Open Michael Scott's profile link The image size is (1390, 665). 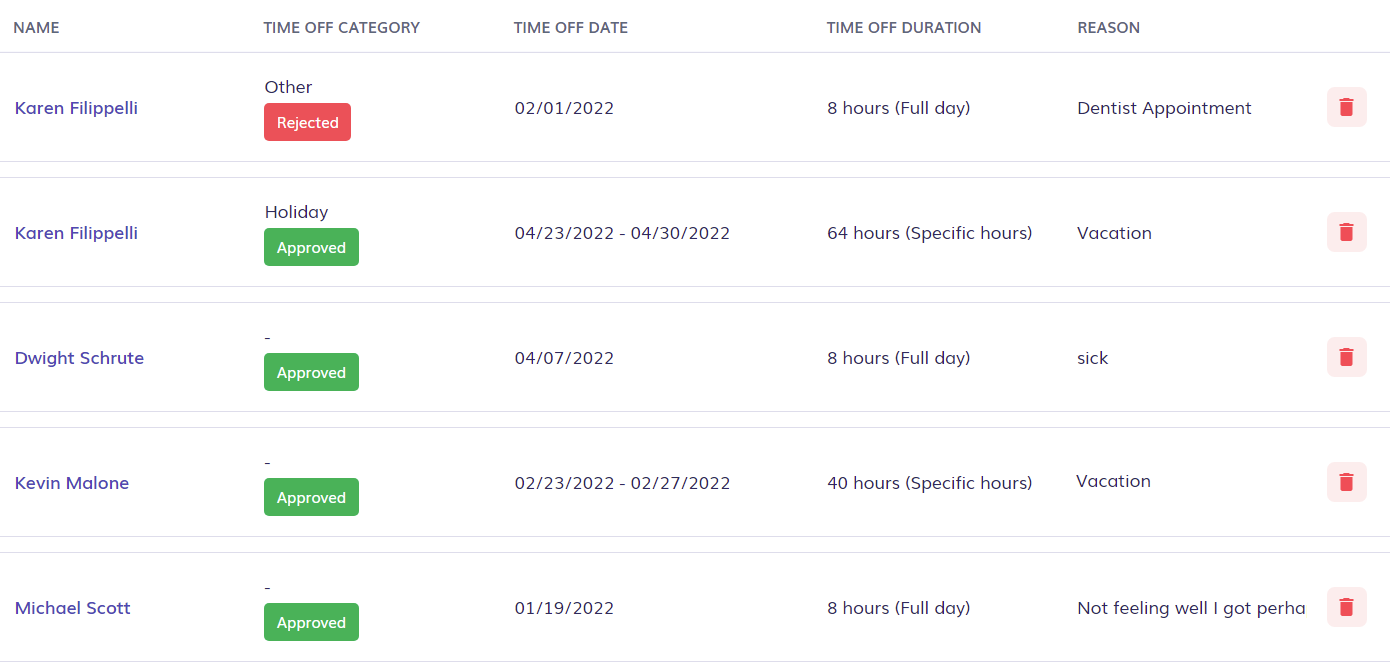[x=72, y=608]
